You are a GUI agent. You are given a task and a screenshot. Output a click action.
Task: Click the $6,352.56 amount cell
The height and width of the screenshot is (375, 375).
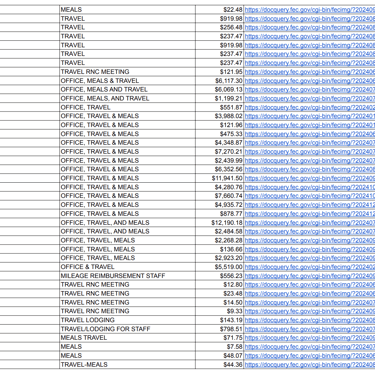(220, 169)
